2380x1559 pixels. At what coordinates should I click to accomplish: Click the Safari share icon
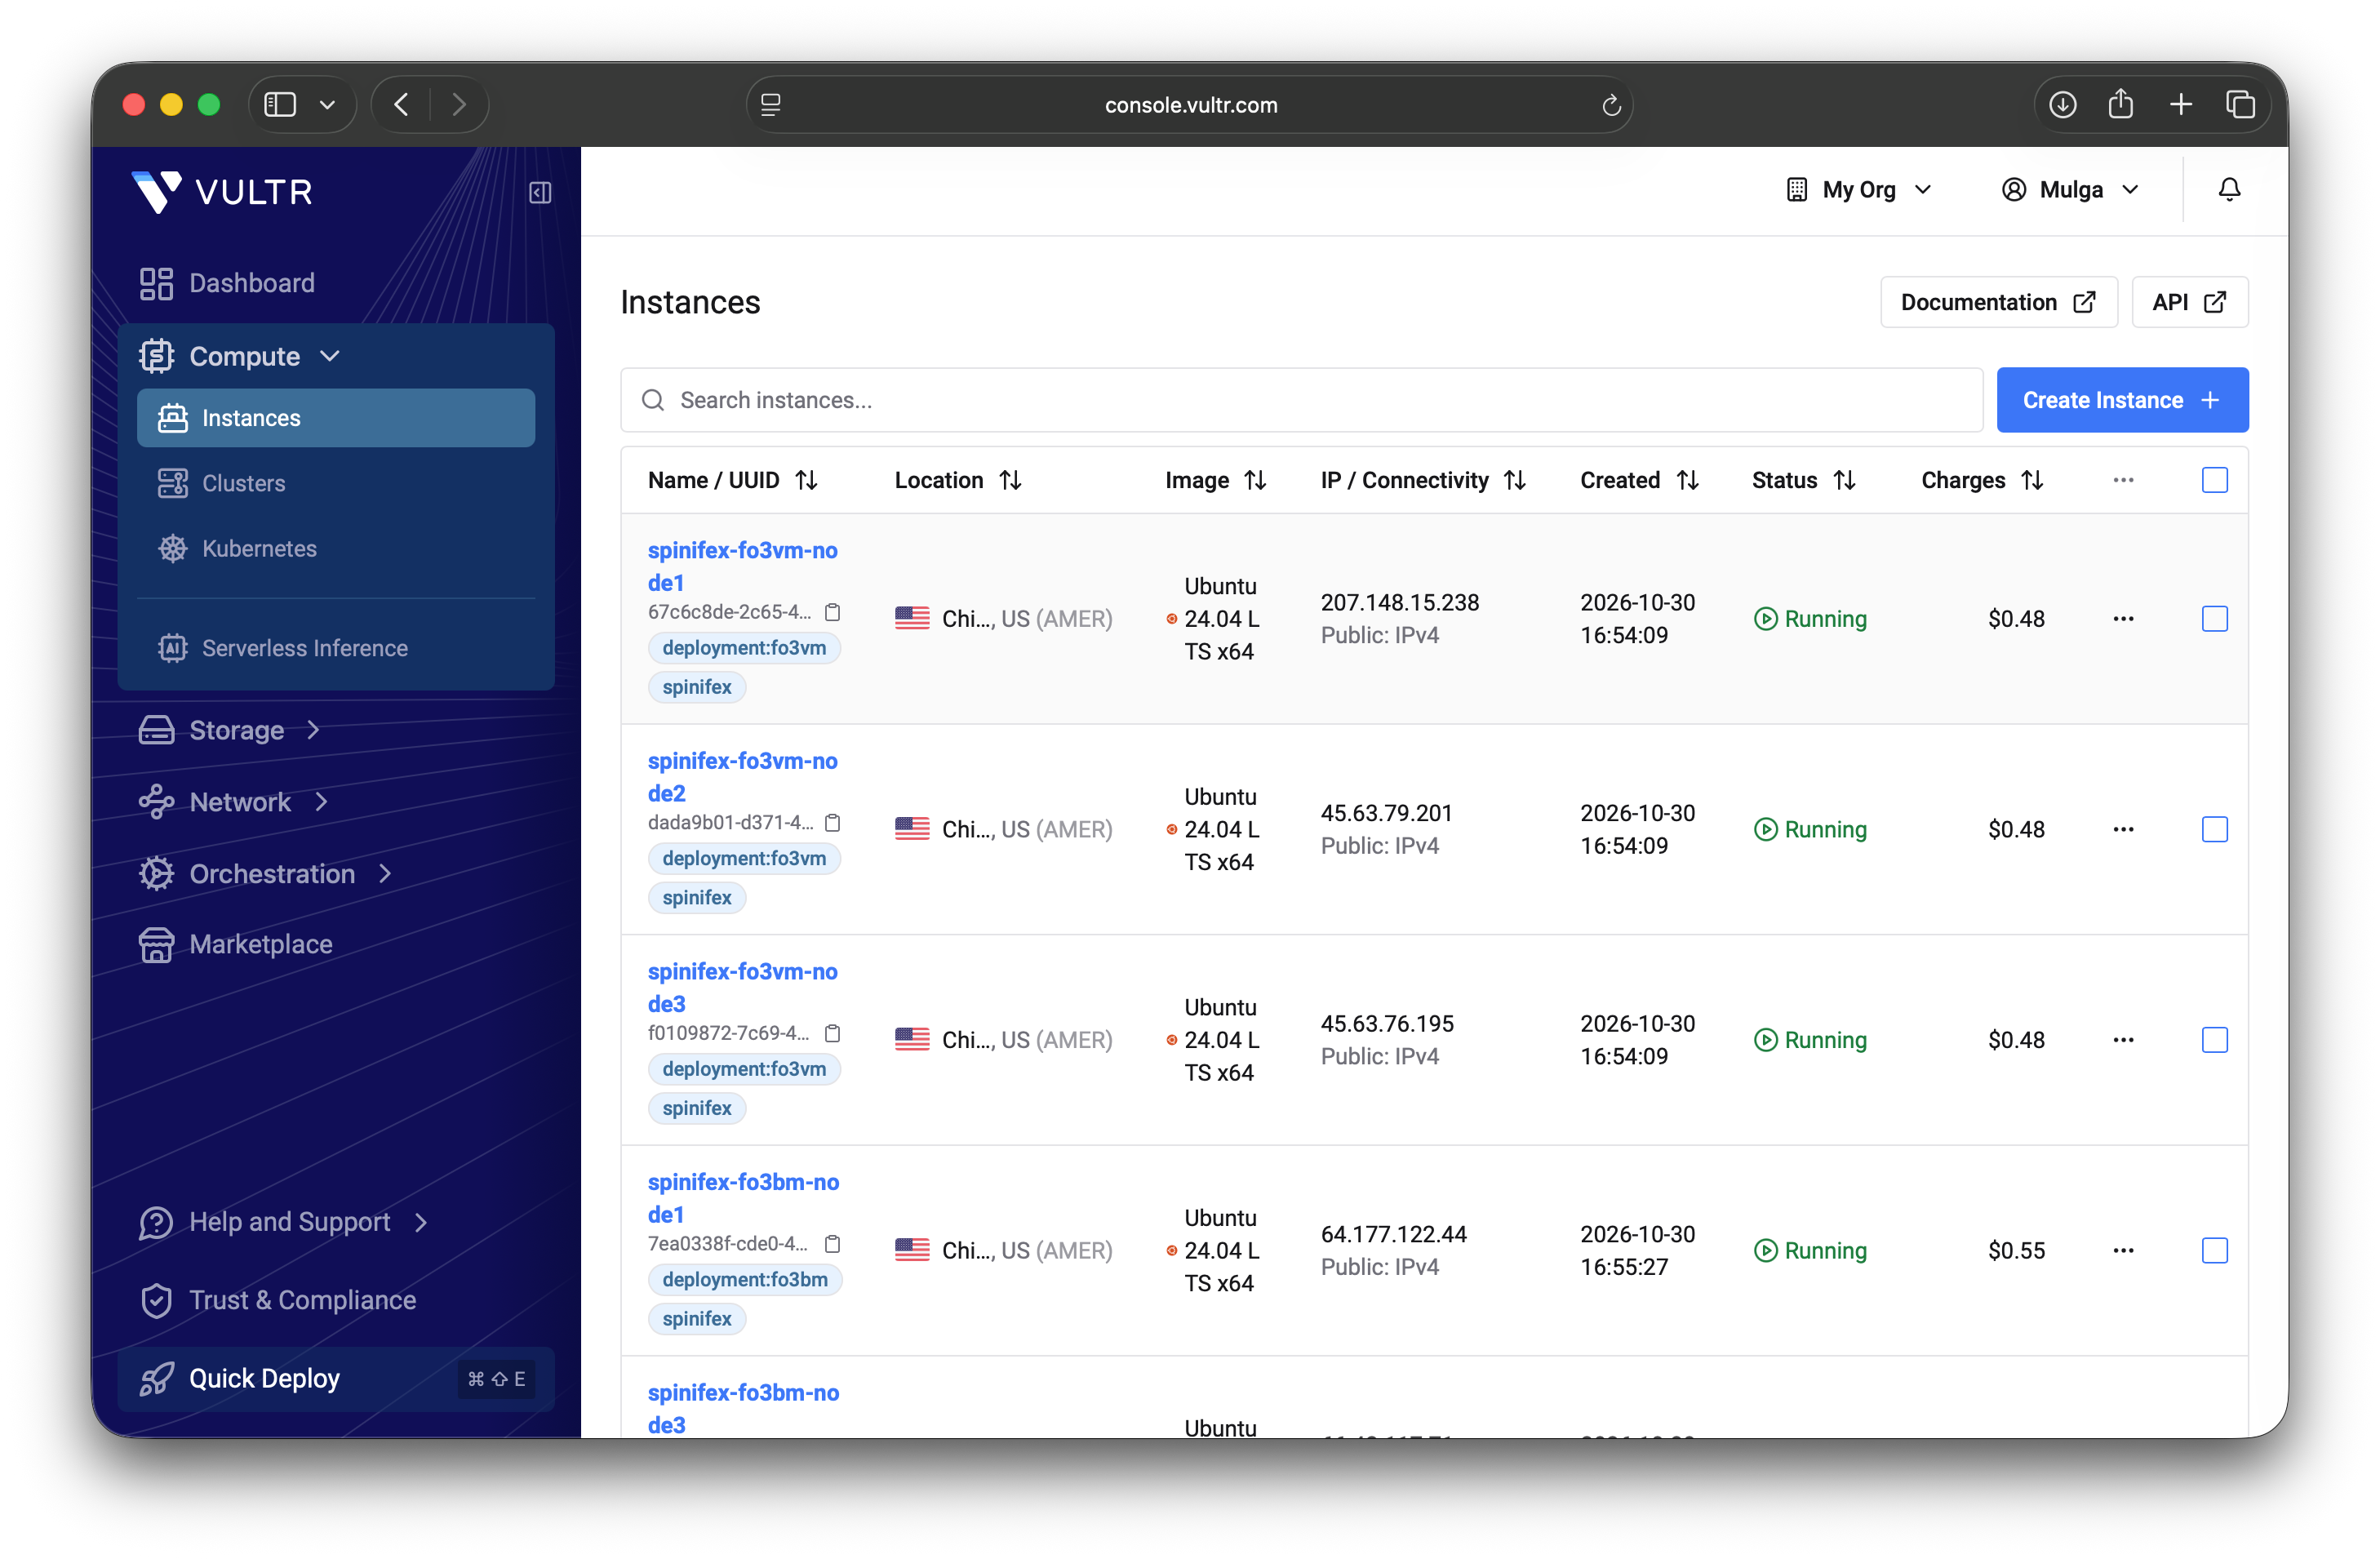[x=2120, y=104]
